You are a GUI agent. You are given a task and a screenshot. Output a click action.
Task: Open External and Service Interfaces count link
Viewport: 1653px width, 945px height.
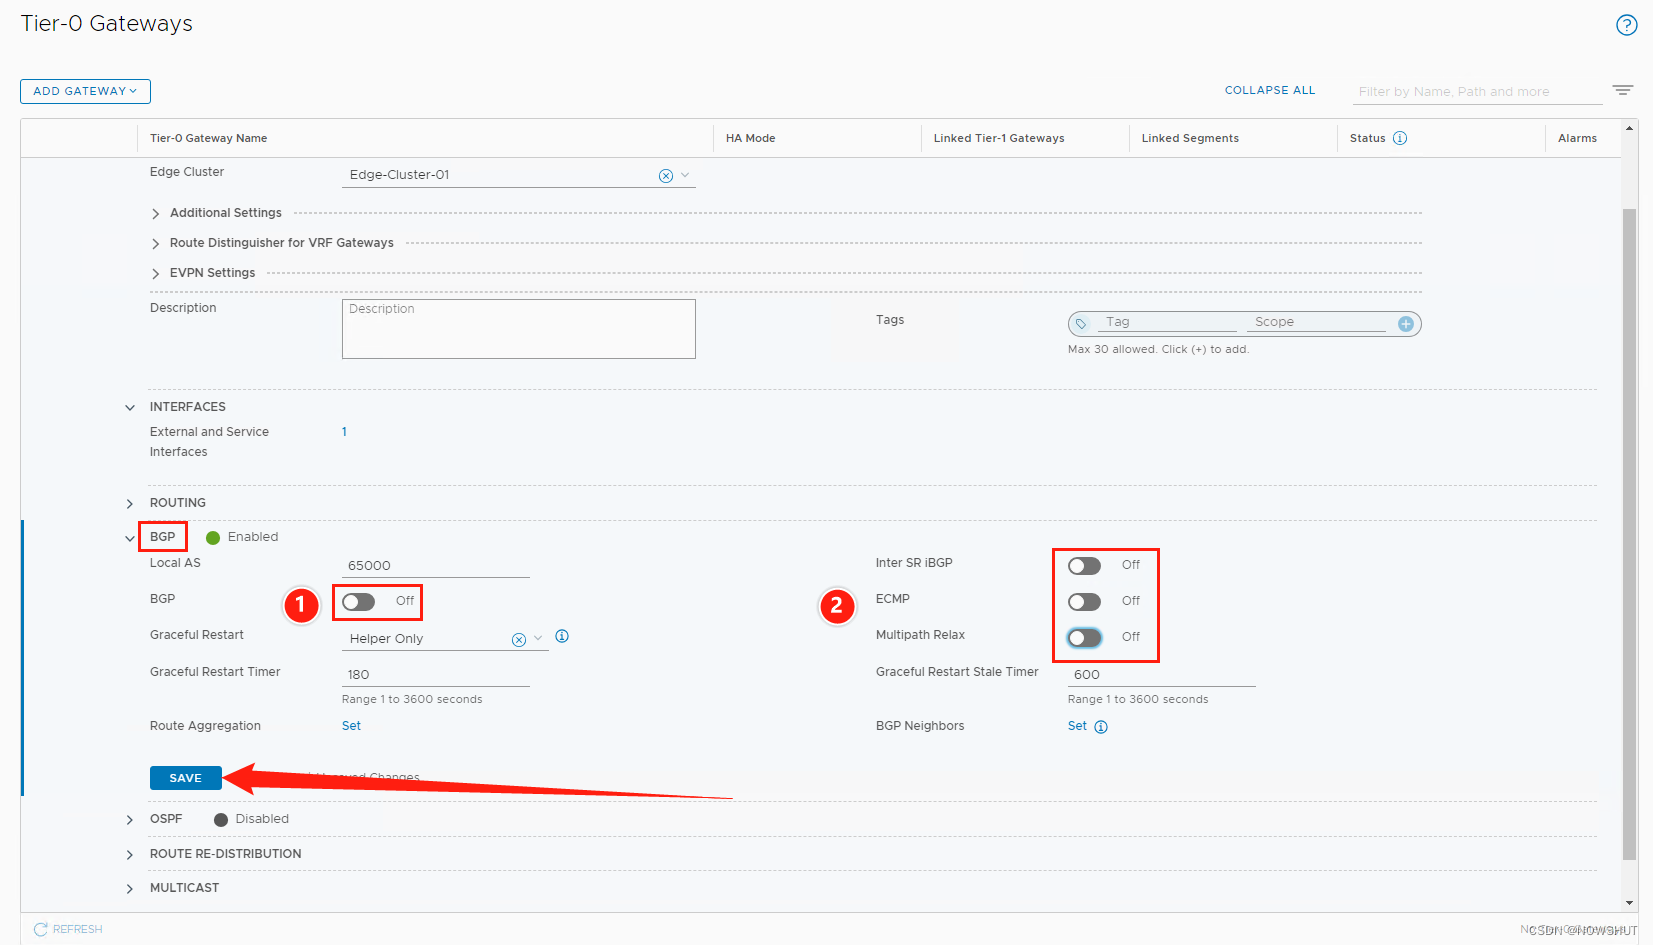click(x=344, y=432)
